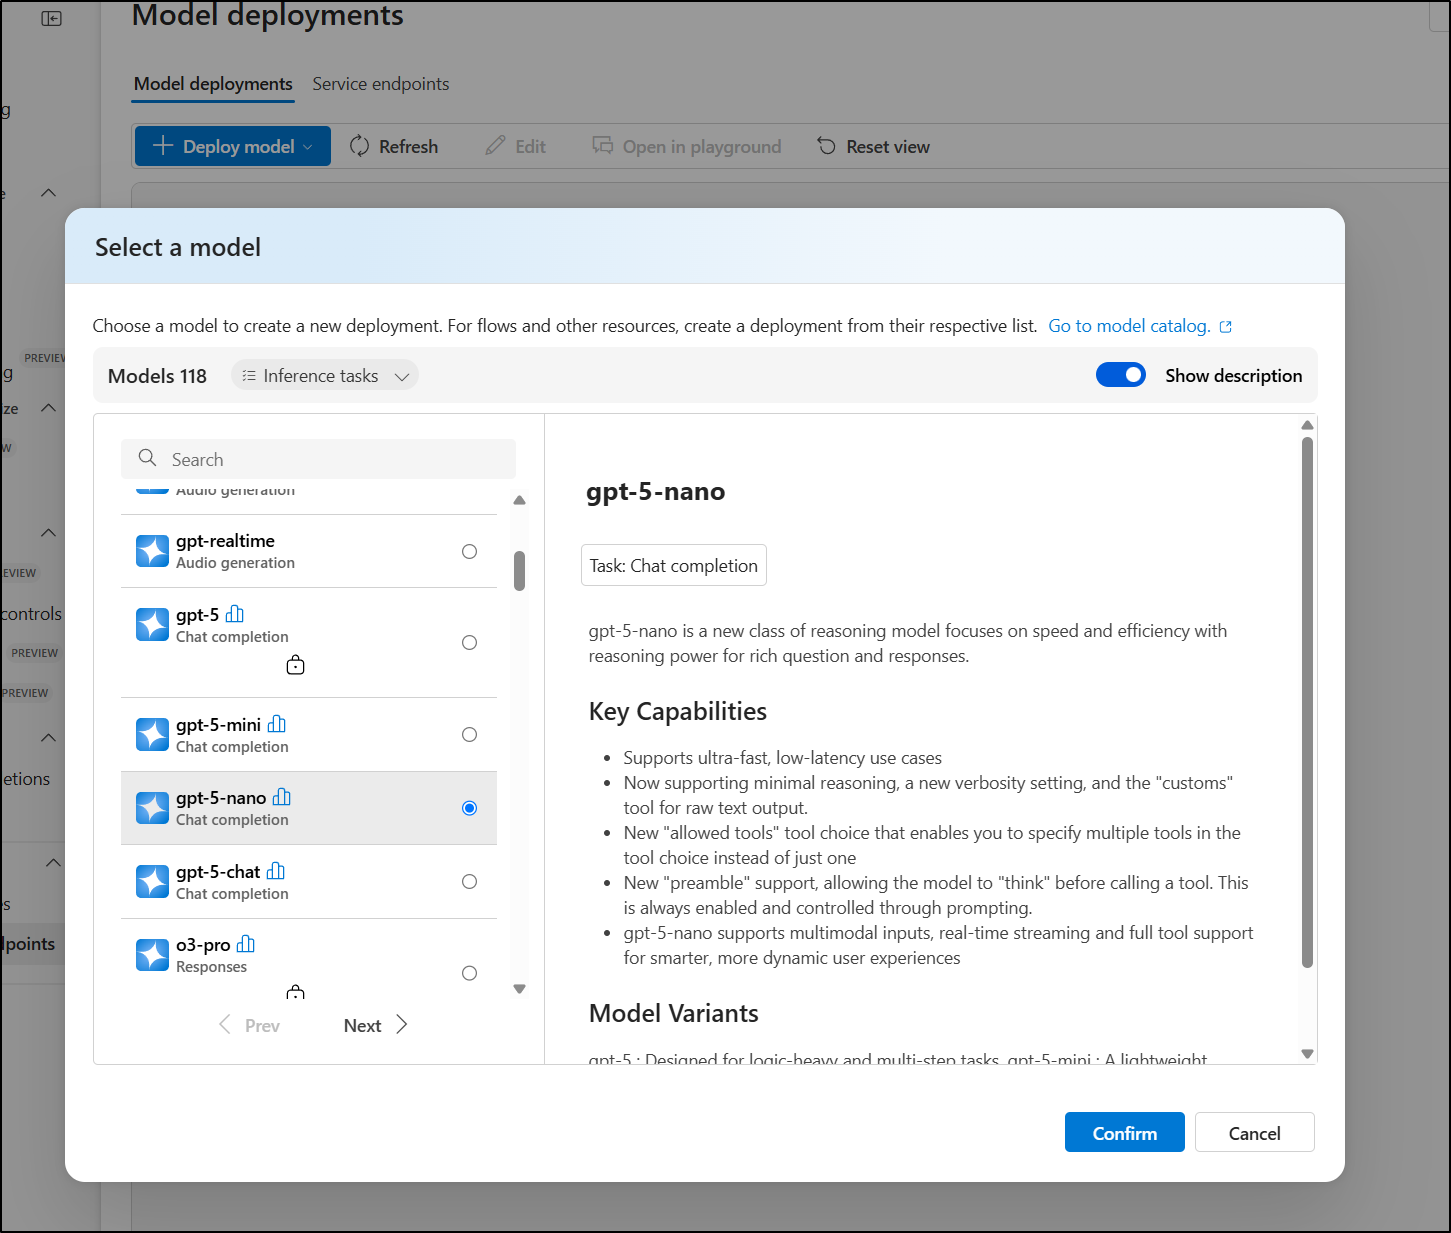The width and height of the screenshot is (1451, 1233).
Task: Click the benchmark chart icon beside gpt-5-mini
Action: 277,724
